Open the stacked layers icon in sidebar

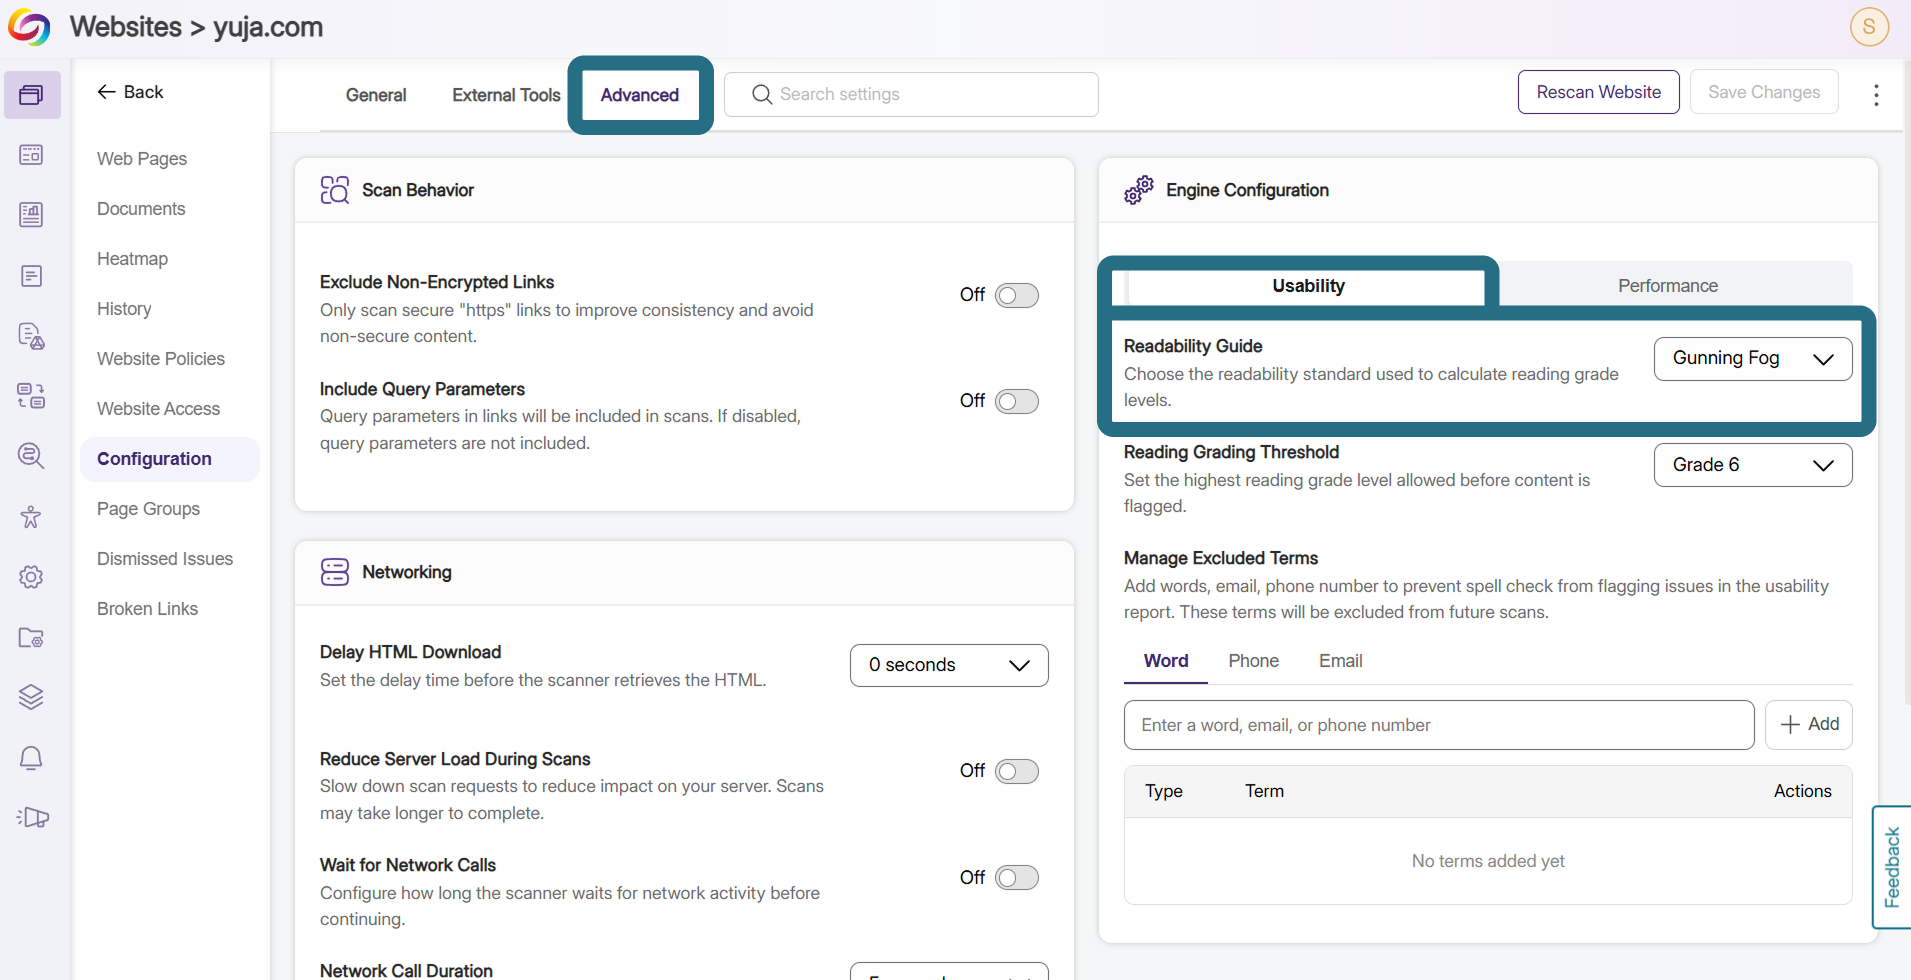pos(31,697)
